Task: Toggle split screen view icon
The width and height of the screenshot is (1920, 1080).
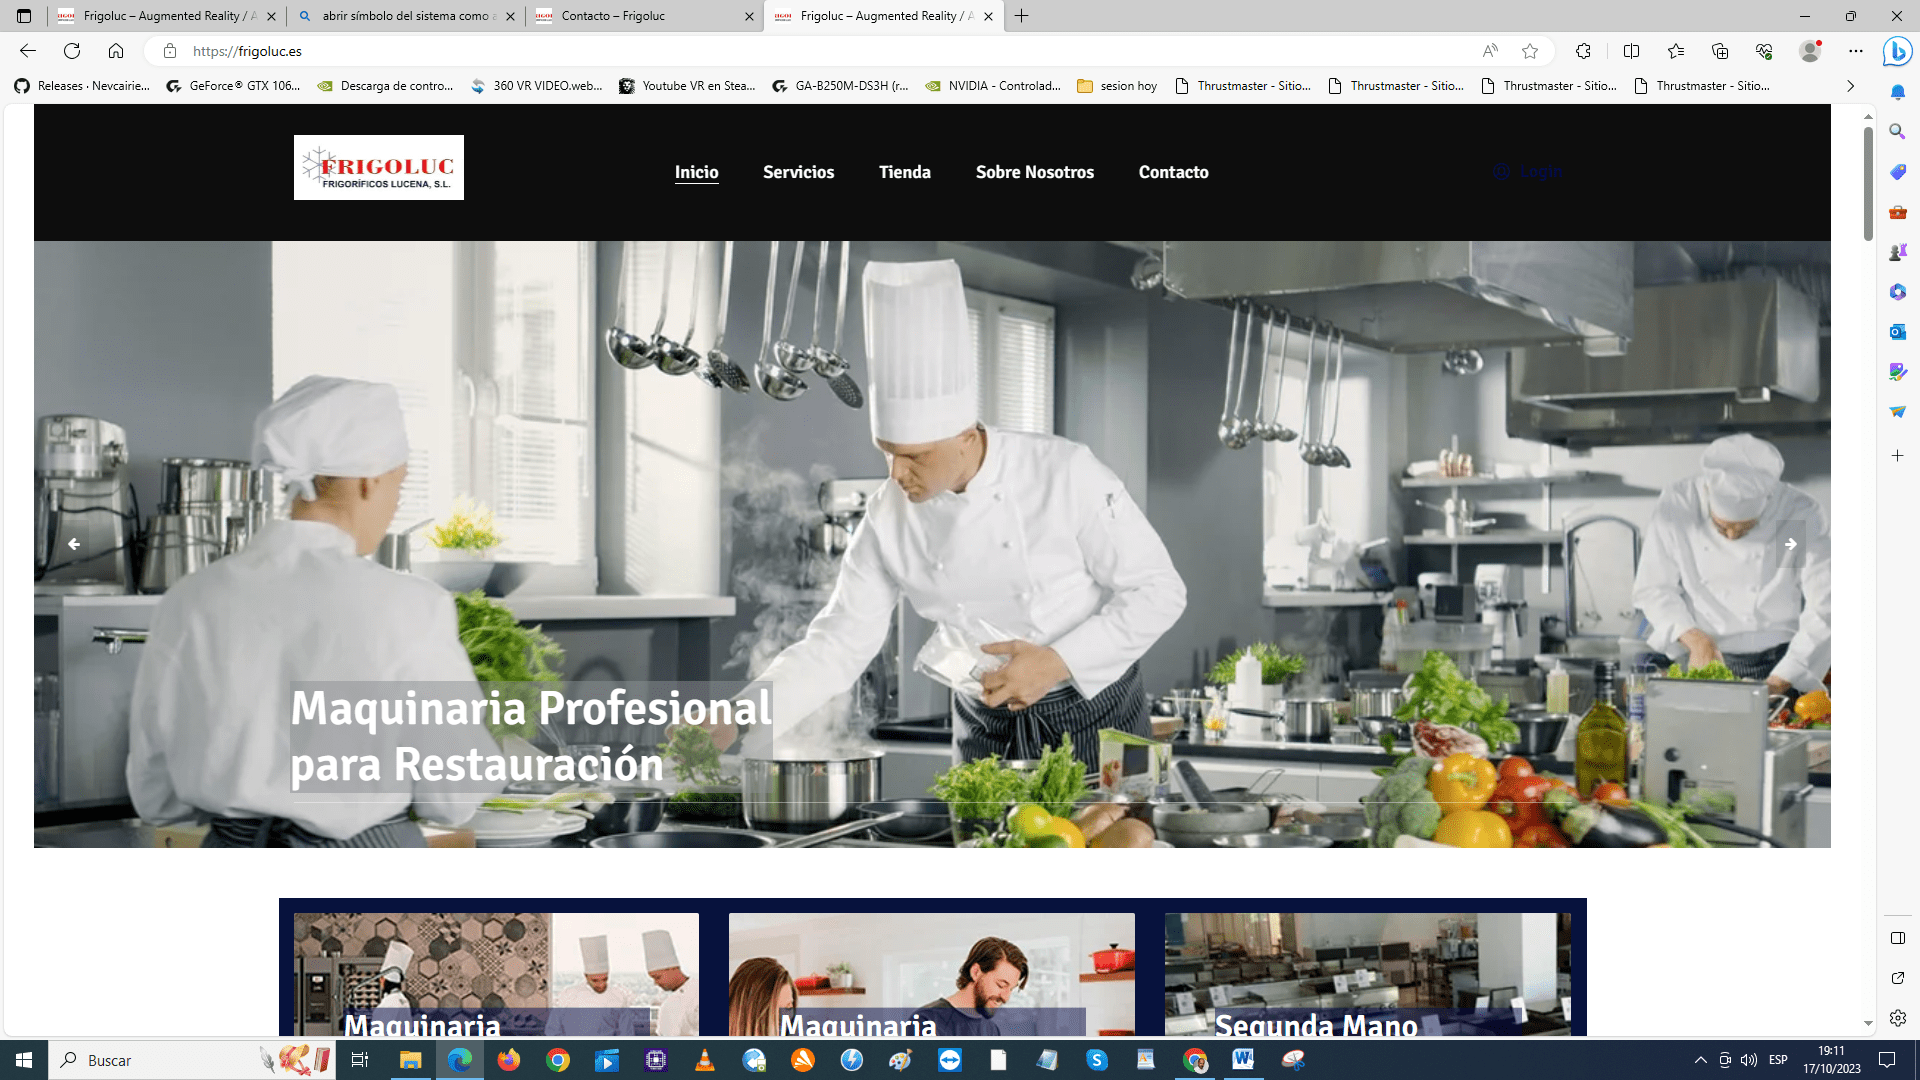Action: 1631,51
